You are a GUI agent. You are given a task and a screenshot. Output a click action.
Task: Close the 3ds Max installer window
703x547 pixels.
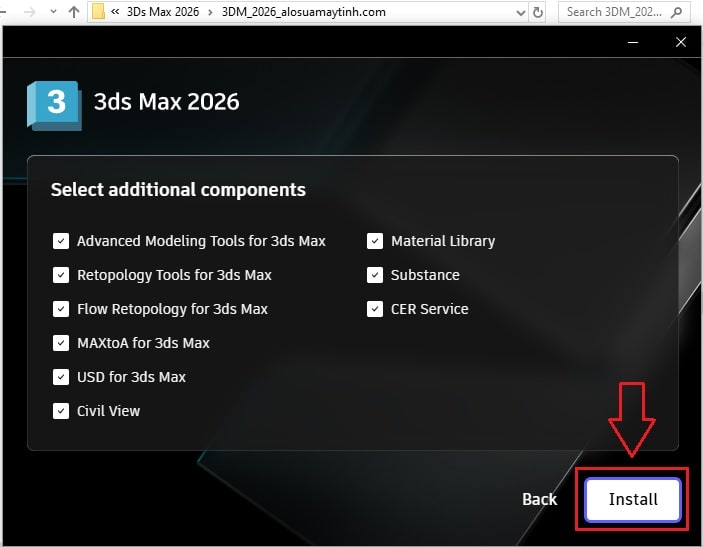coord(681,43)
